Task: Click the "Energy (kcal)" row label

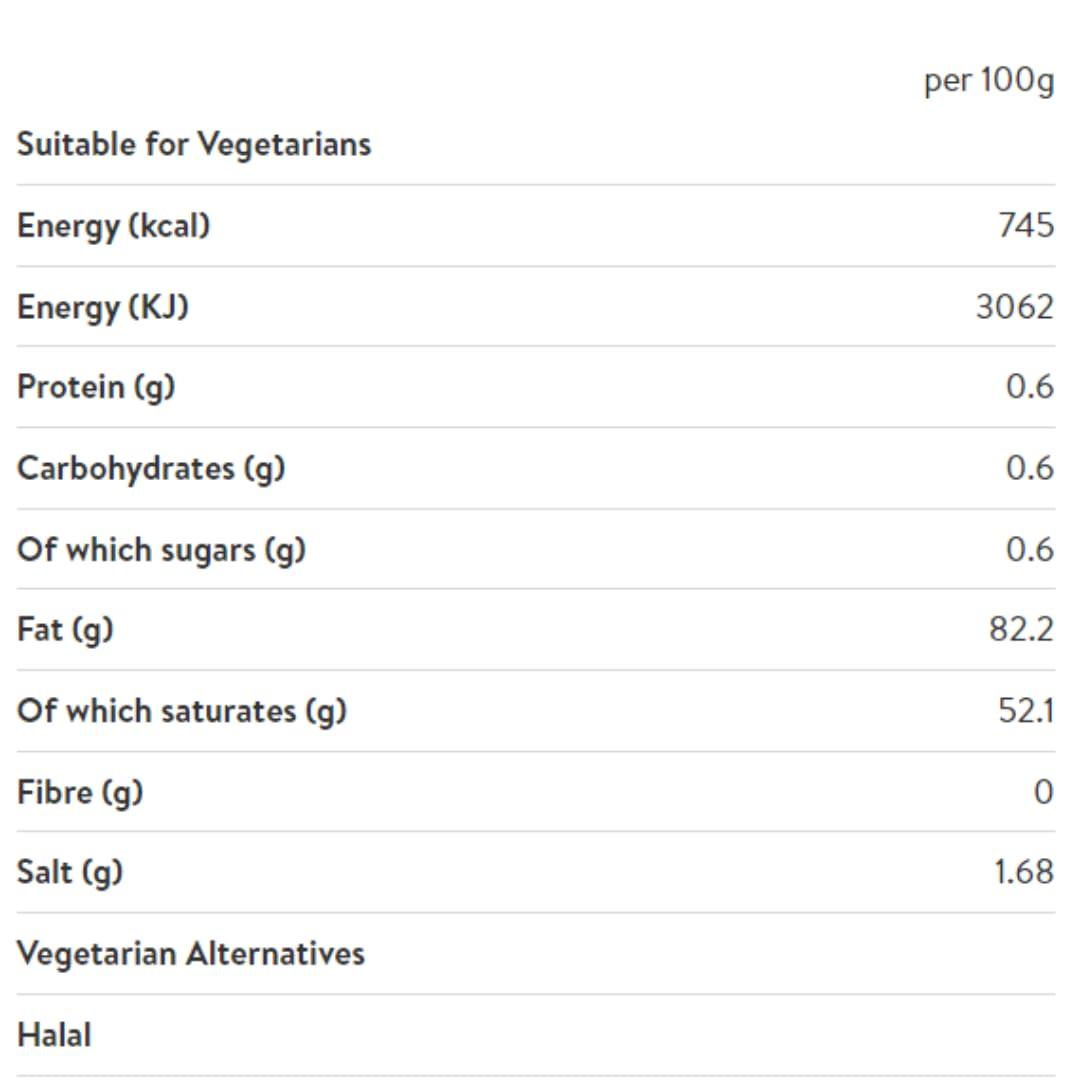Action: point(114,226)
